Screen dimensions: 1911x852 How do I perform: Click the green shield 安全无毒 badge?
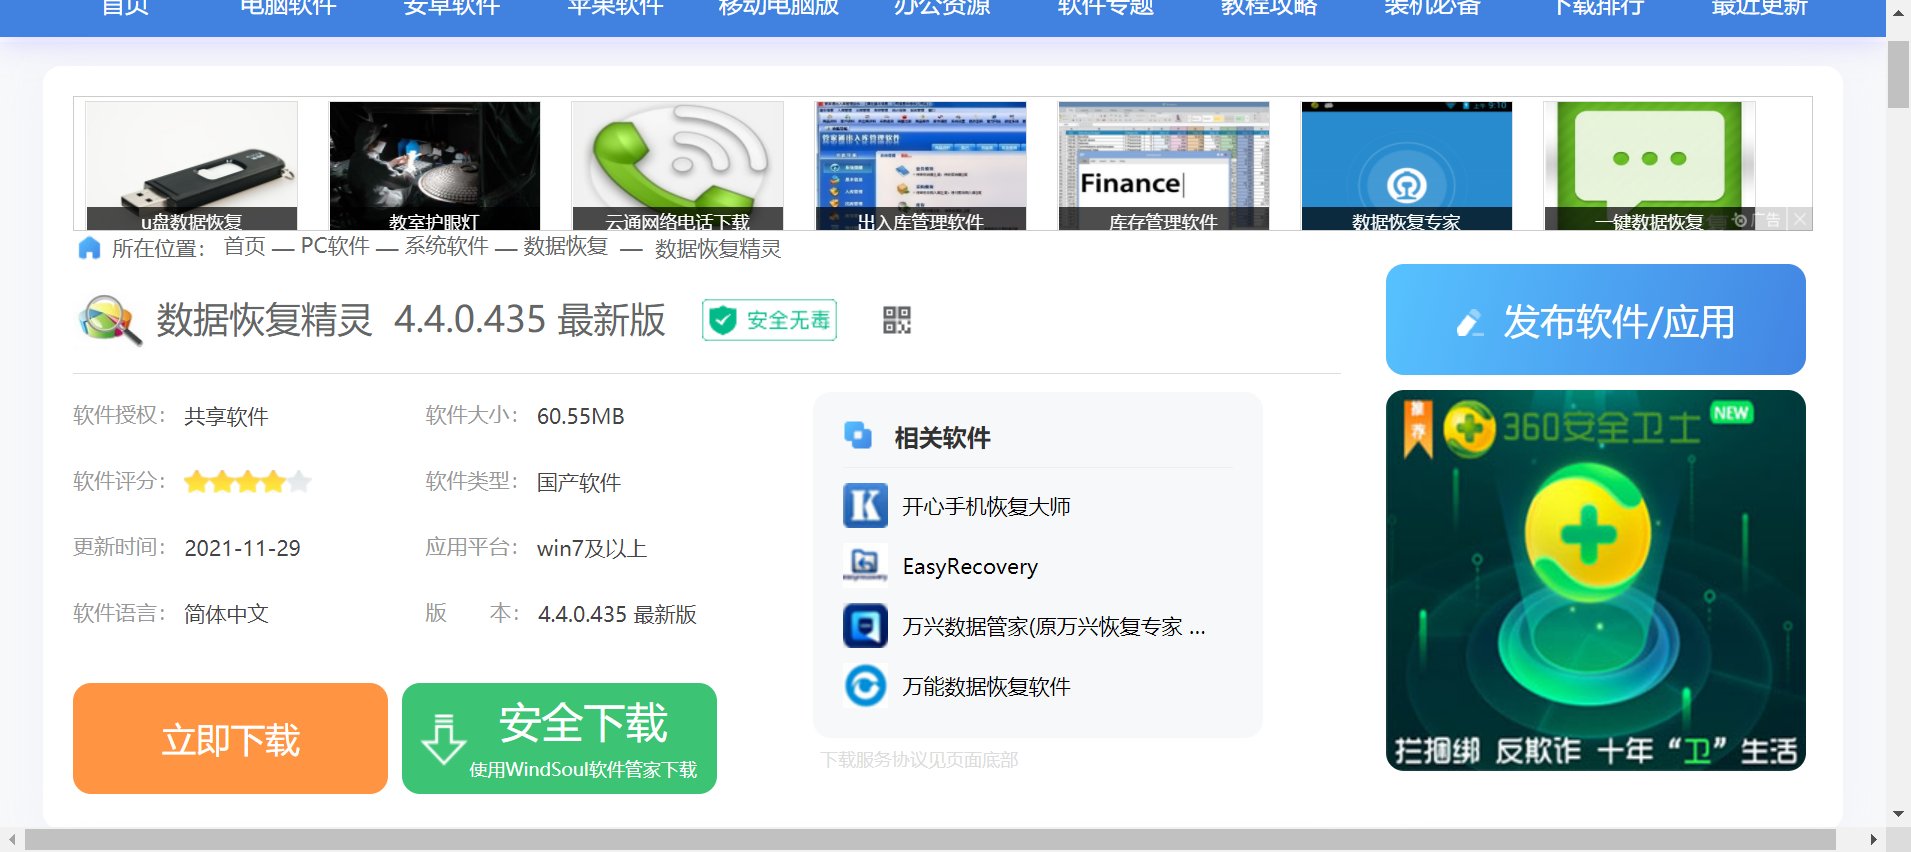pos(769,320)
